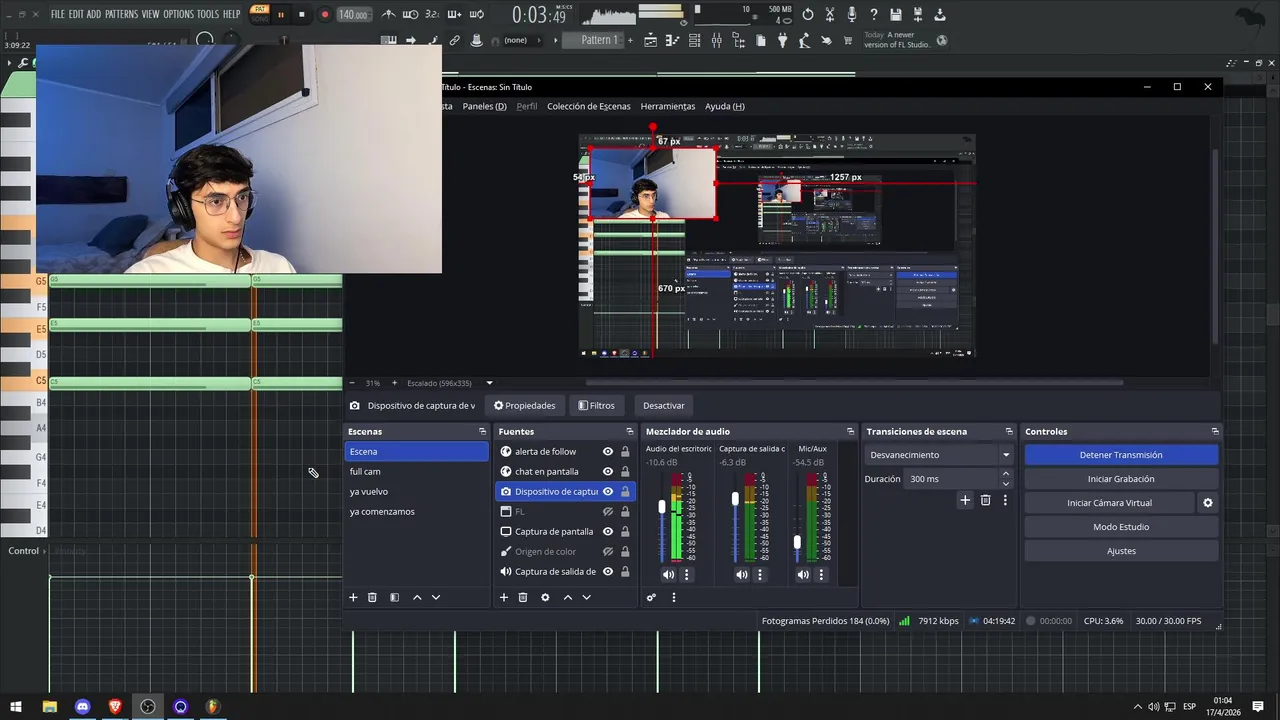Click the FL Studio record button

coord(324,14)
